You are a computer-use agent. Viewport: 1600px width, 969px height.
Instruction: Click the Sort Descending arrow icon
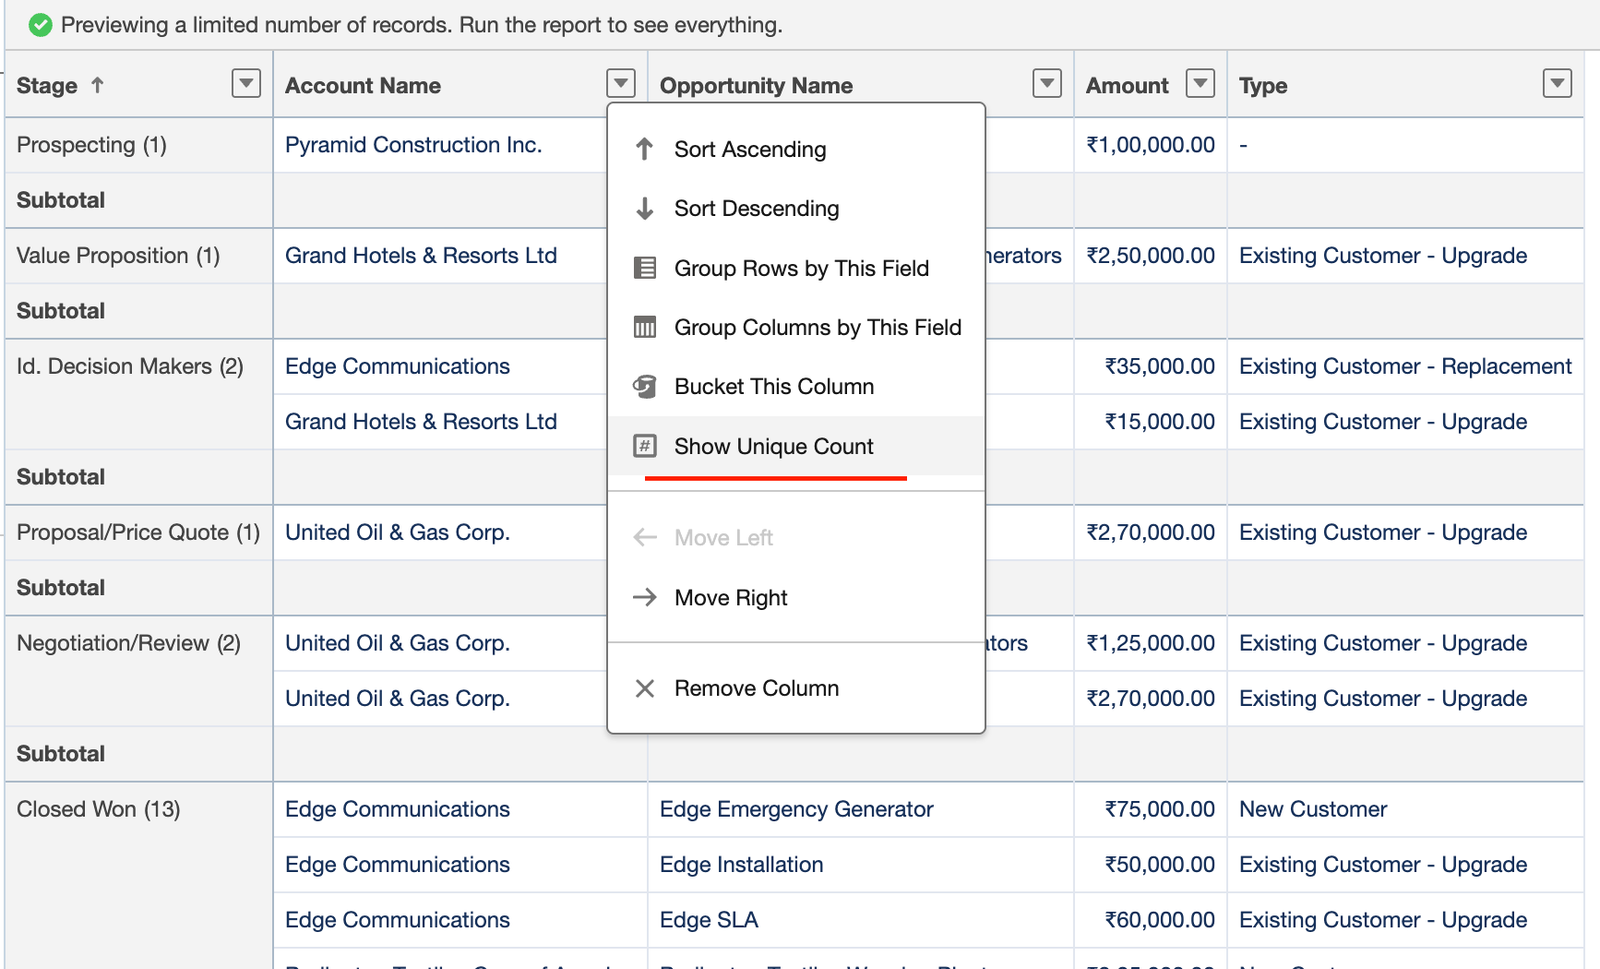(x=645, y=208)
